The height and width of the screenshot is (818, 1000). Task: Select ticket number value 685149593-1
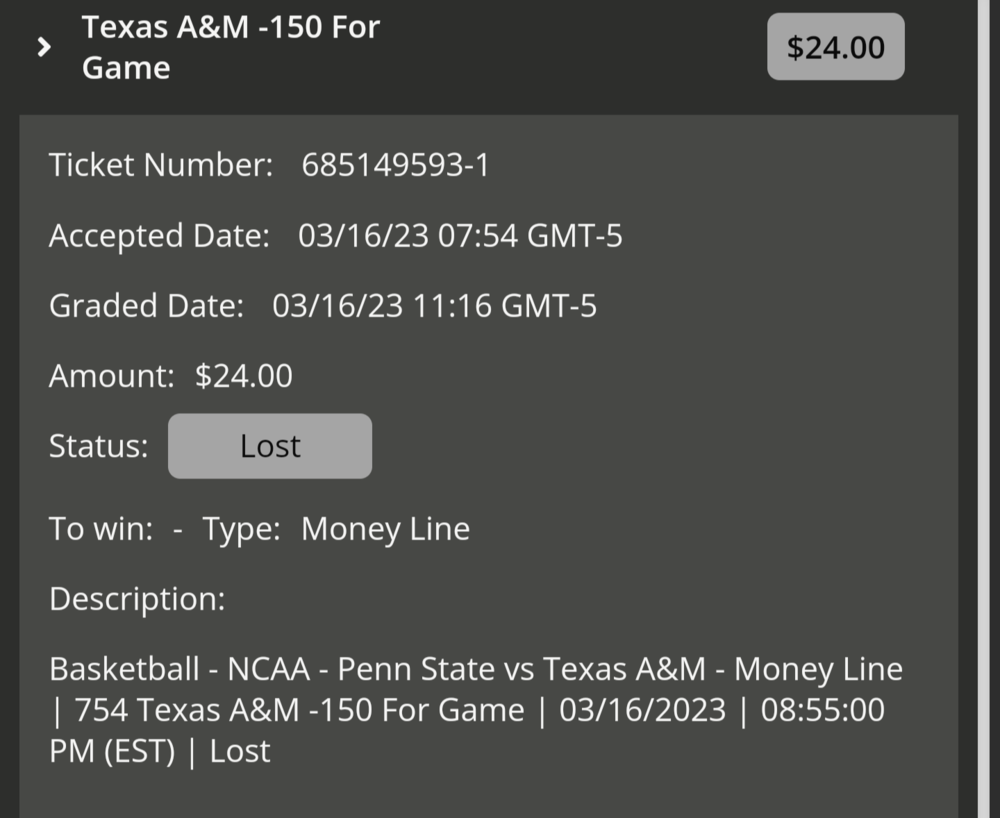click(x=395, y=165)
